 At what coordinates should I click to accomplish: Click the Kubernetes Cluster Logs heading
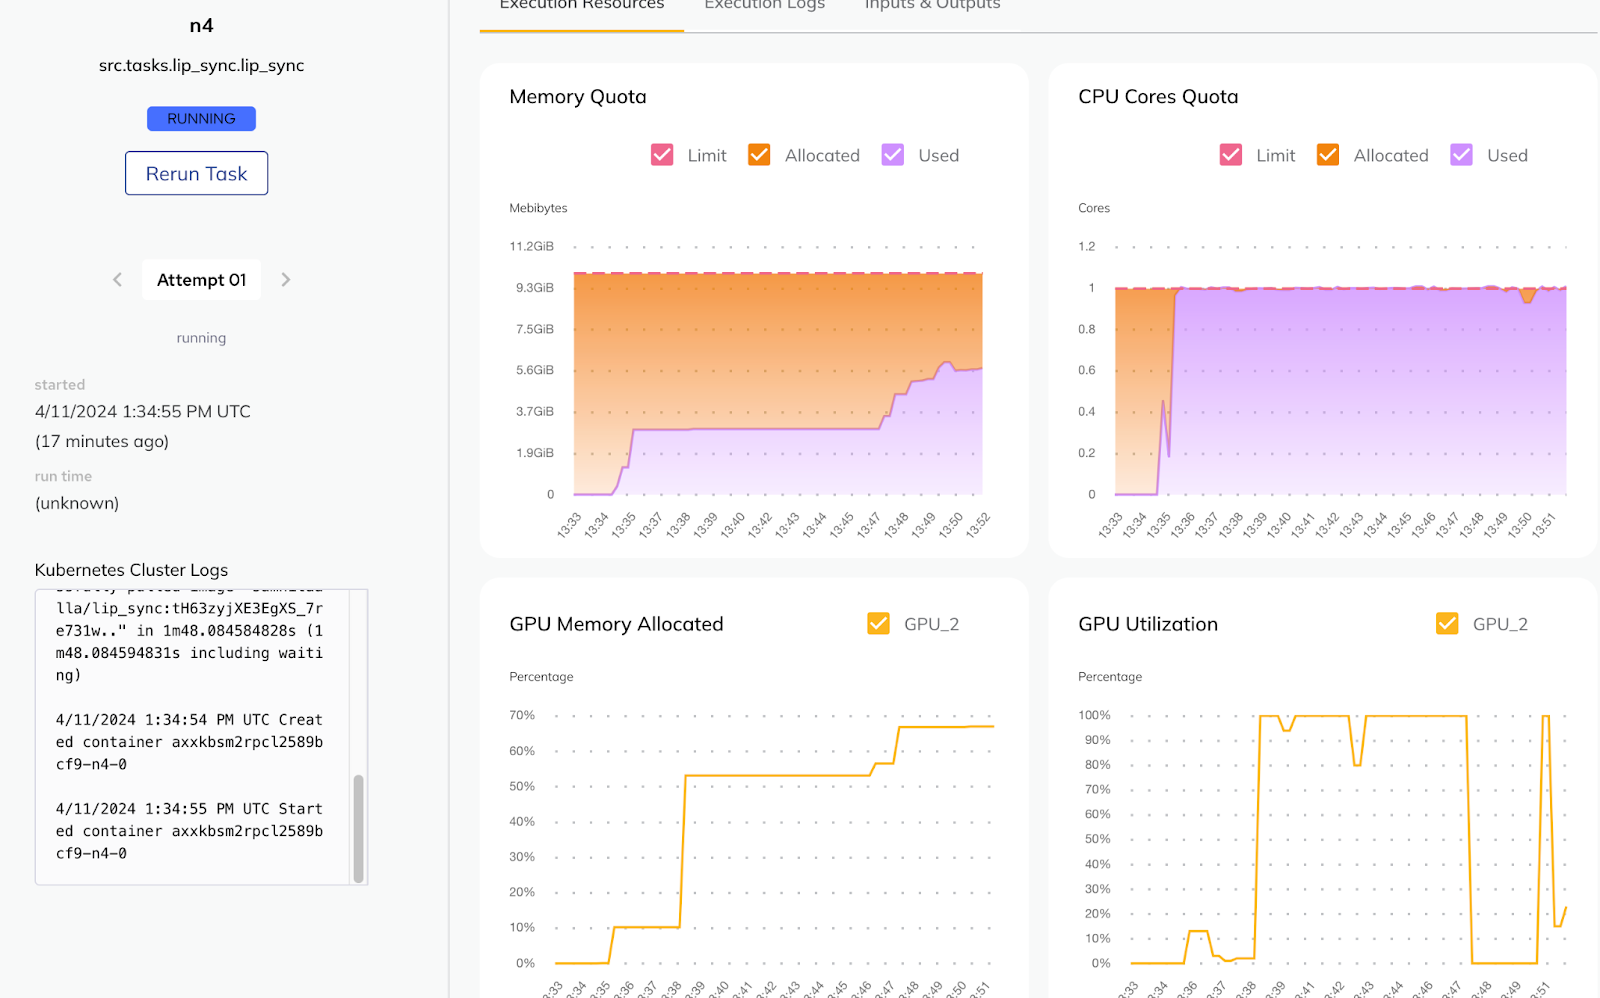tap(131, 570)
